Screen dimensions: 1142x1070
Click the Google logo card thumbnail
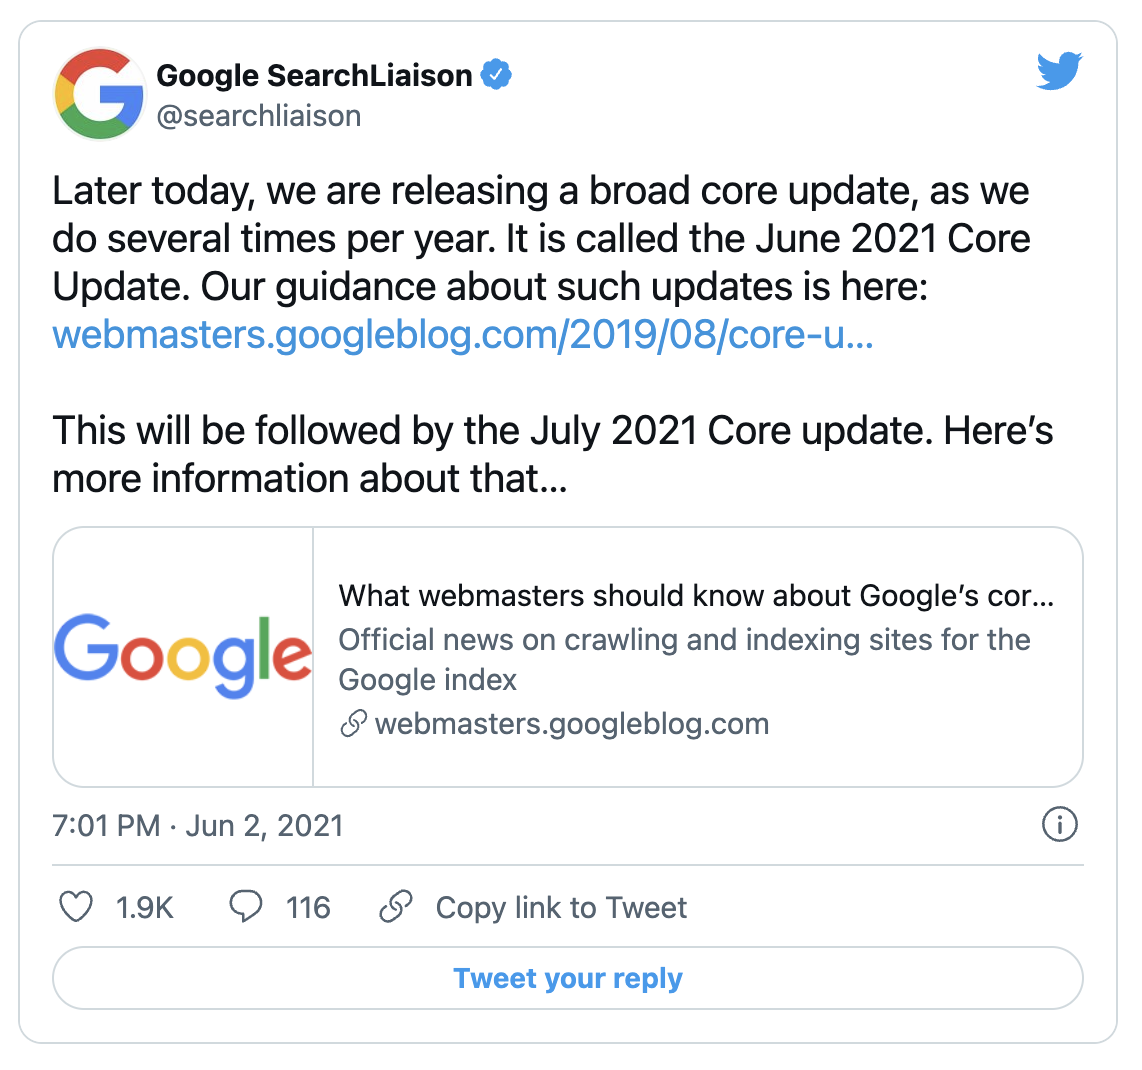tap(183, 656)
